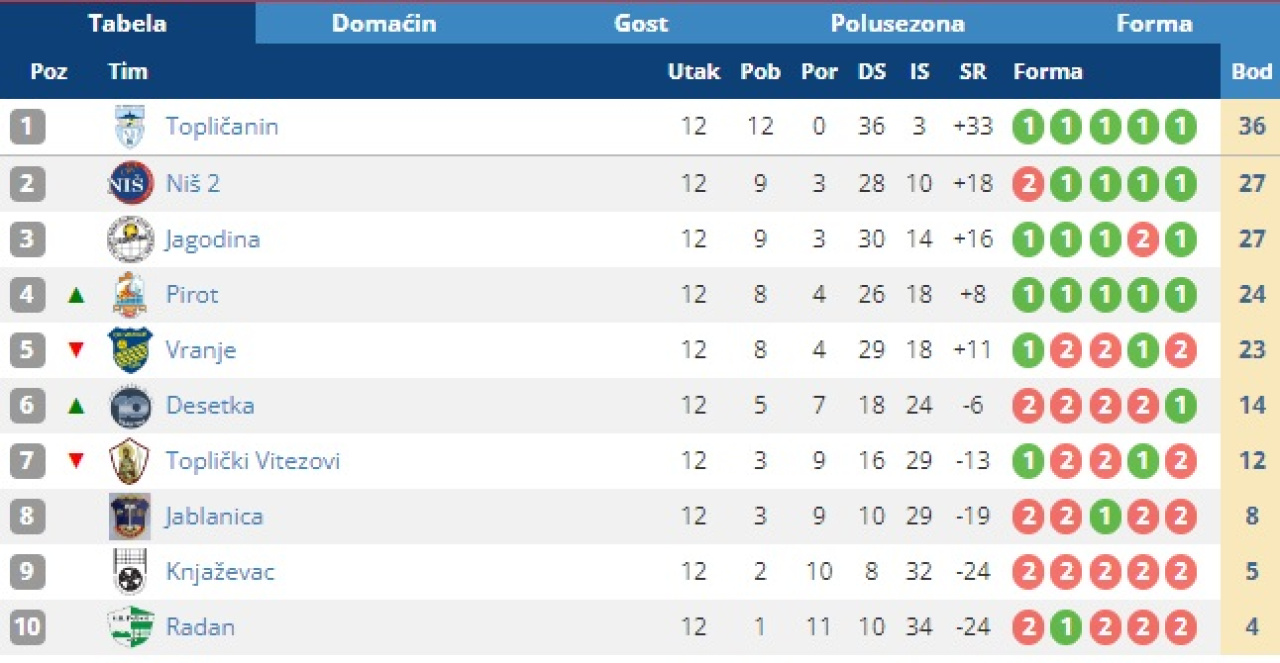Click the Vranje team shield logo
Screen dimensions: 1280x663
pos(130,350)
